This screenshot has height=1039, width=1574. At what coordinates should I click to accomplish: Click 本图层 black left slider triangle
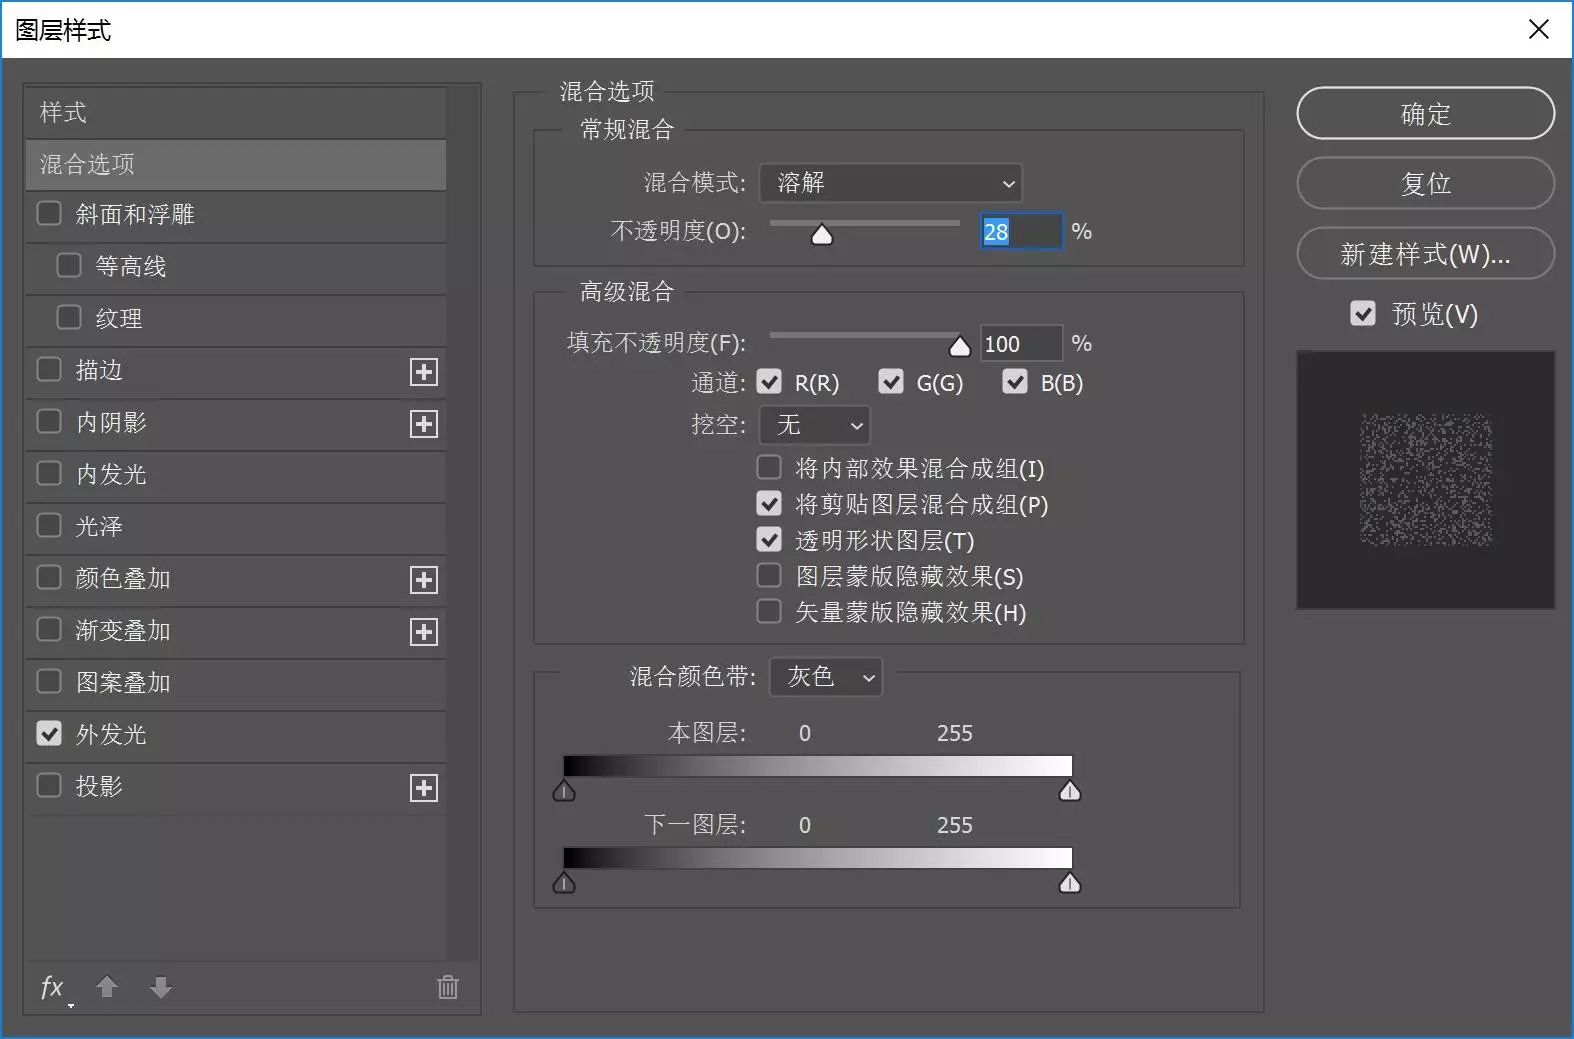click(564, 791)
